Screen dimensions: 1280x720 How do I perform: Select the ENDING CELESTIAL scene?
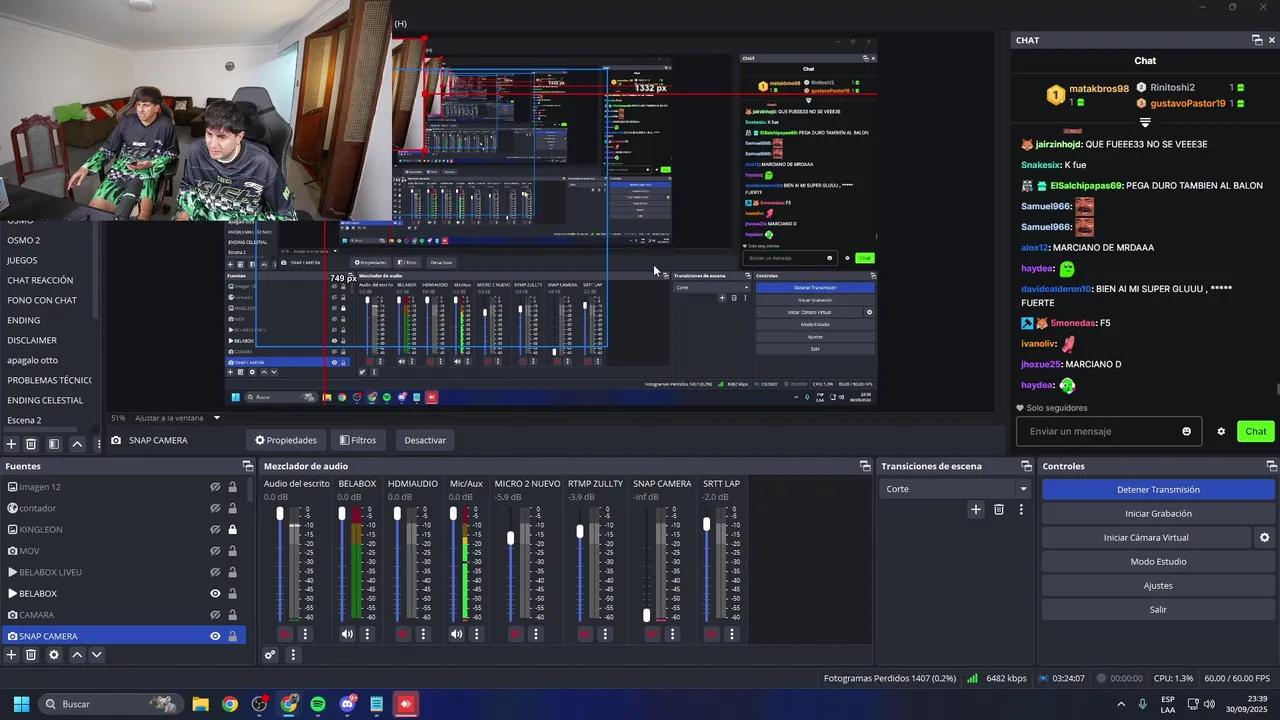click(45, 400)
